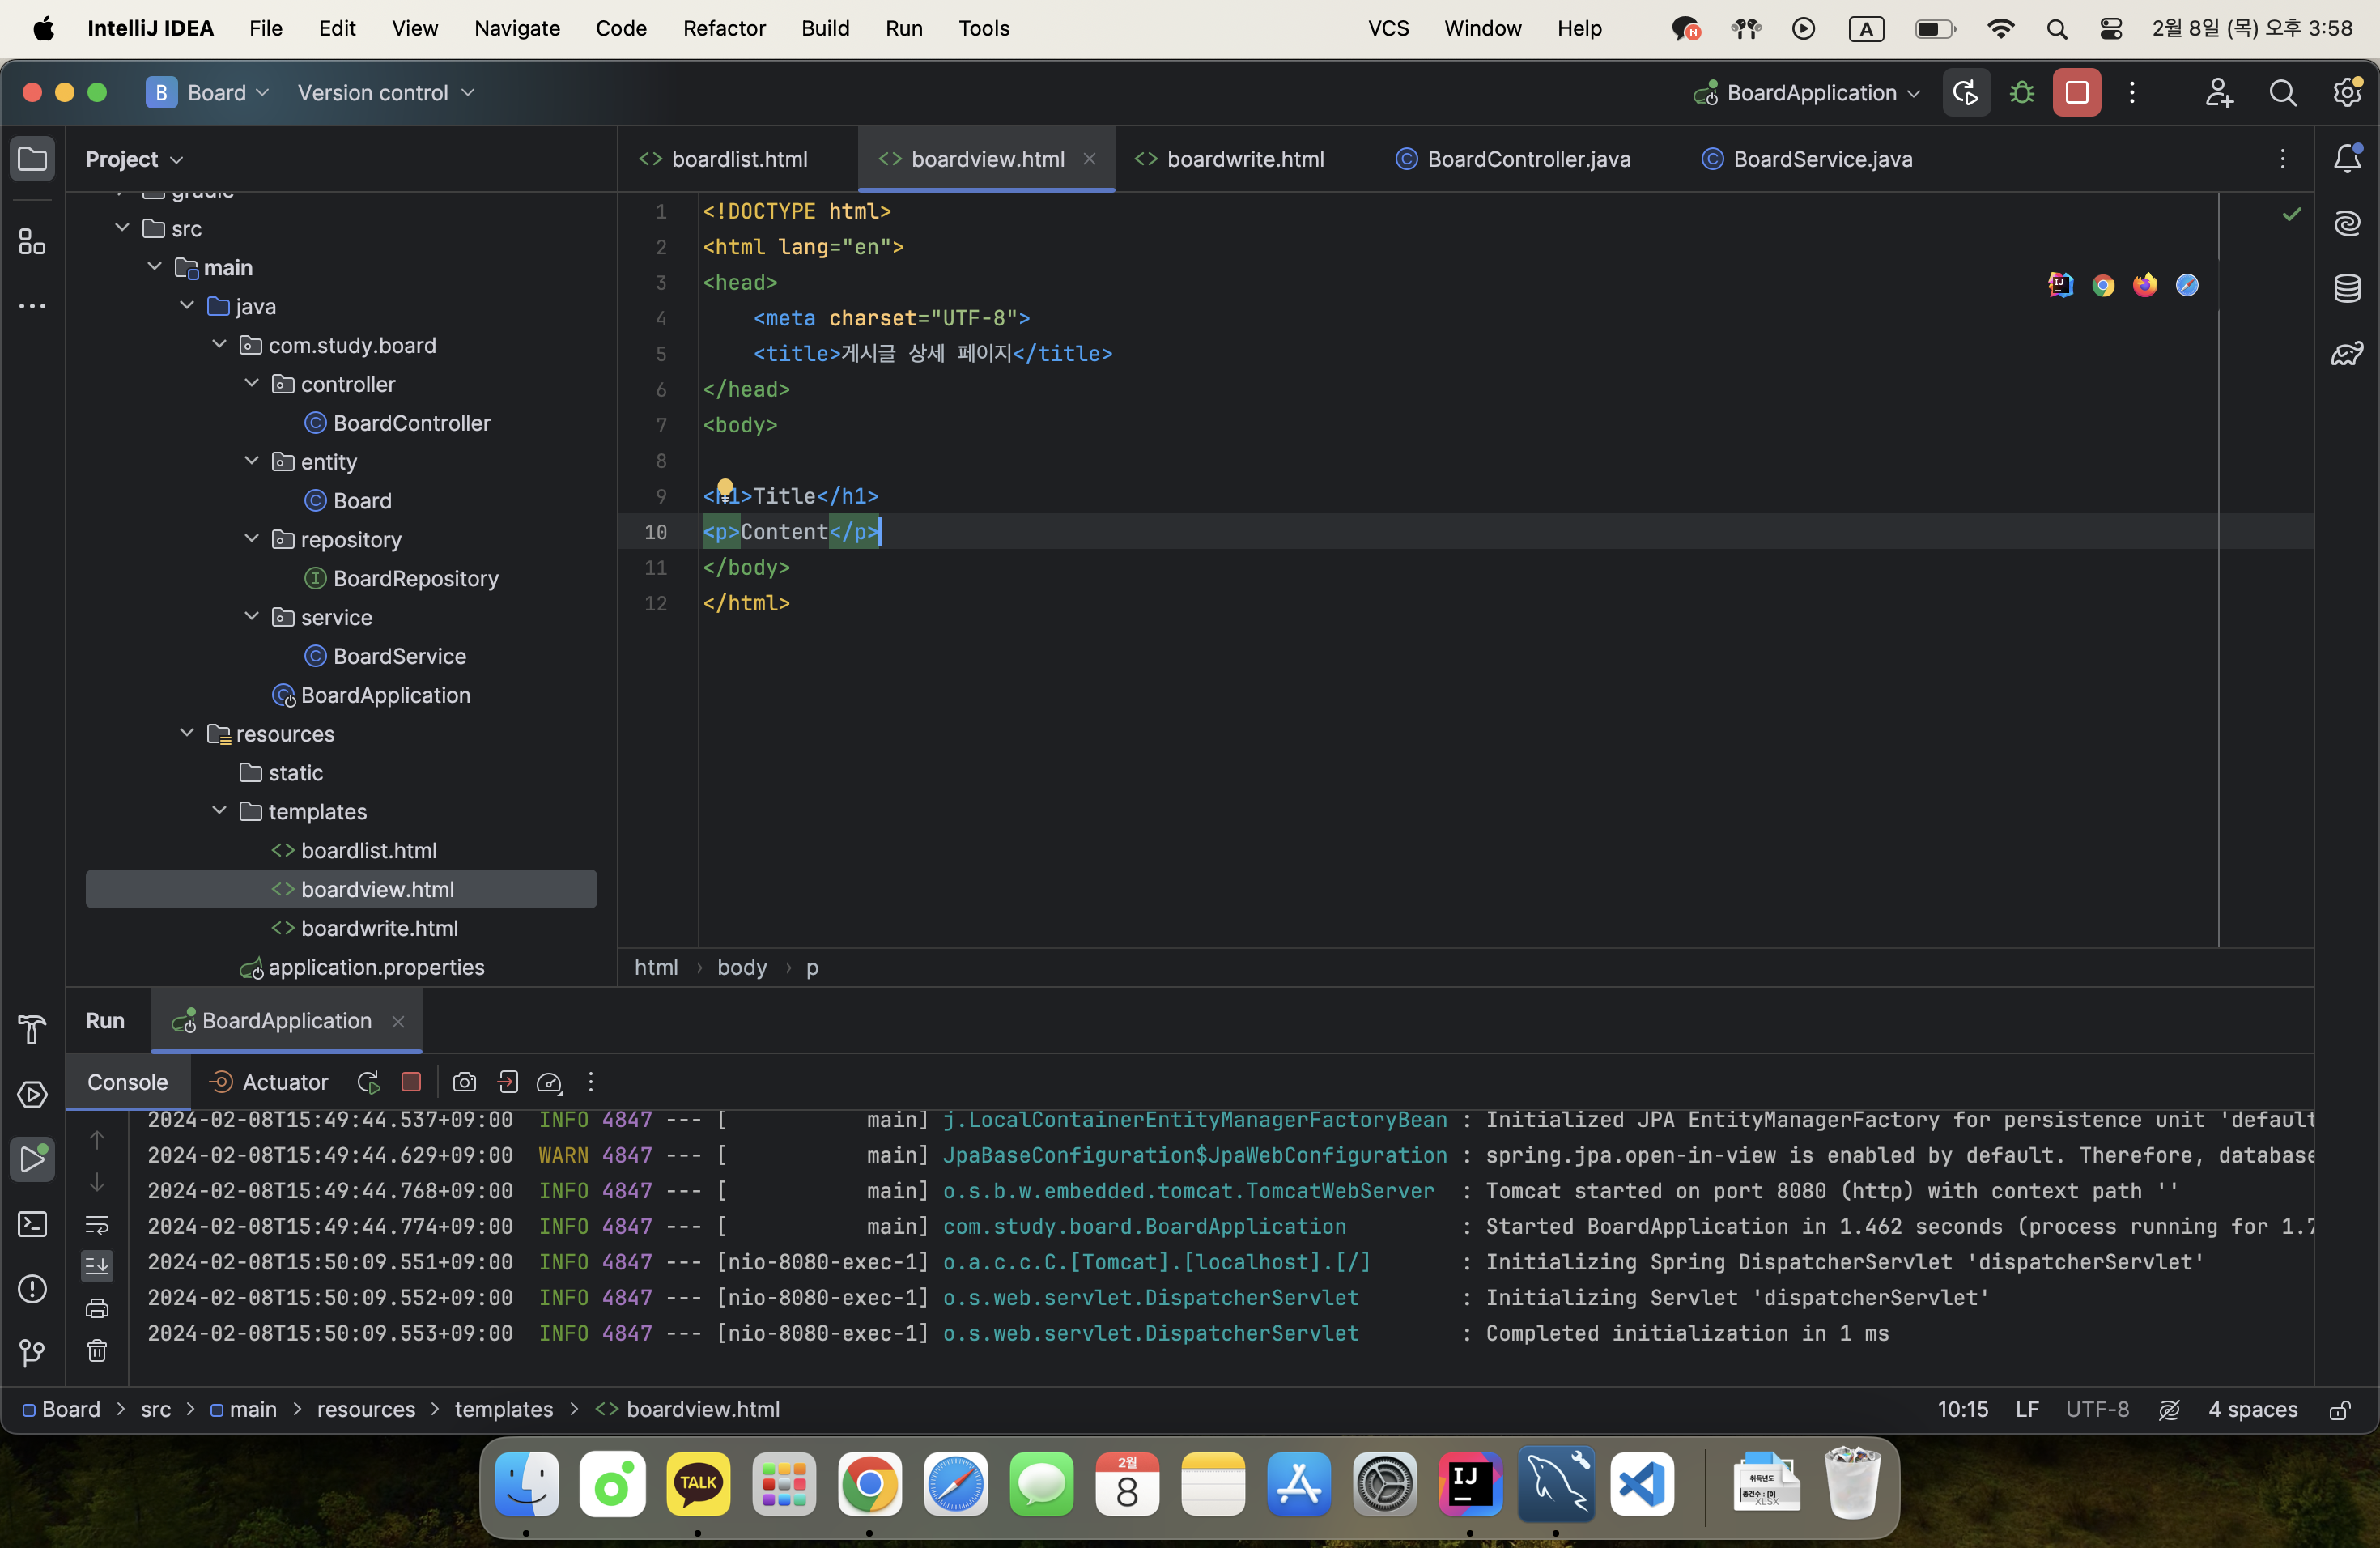This screenshot has width=2380, height=1548.
Task: Select boardwrite.html in the project tree
Action: (x=379, y=928)
